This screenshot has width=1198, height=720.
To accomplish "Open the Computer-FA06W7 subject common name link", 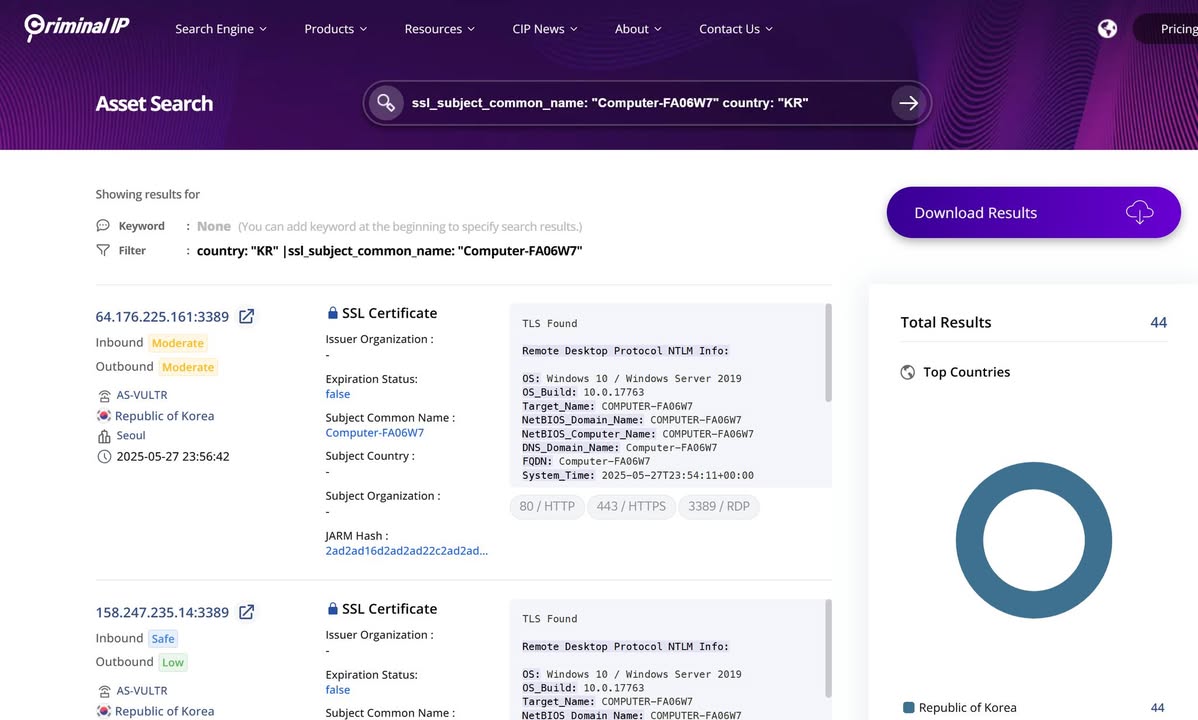I will pos(374,432).
